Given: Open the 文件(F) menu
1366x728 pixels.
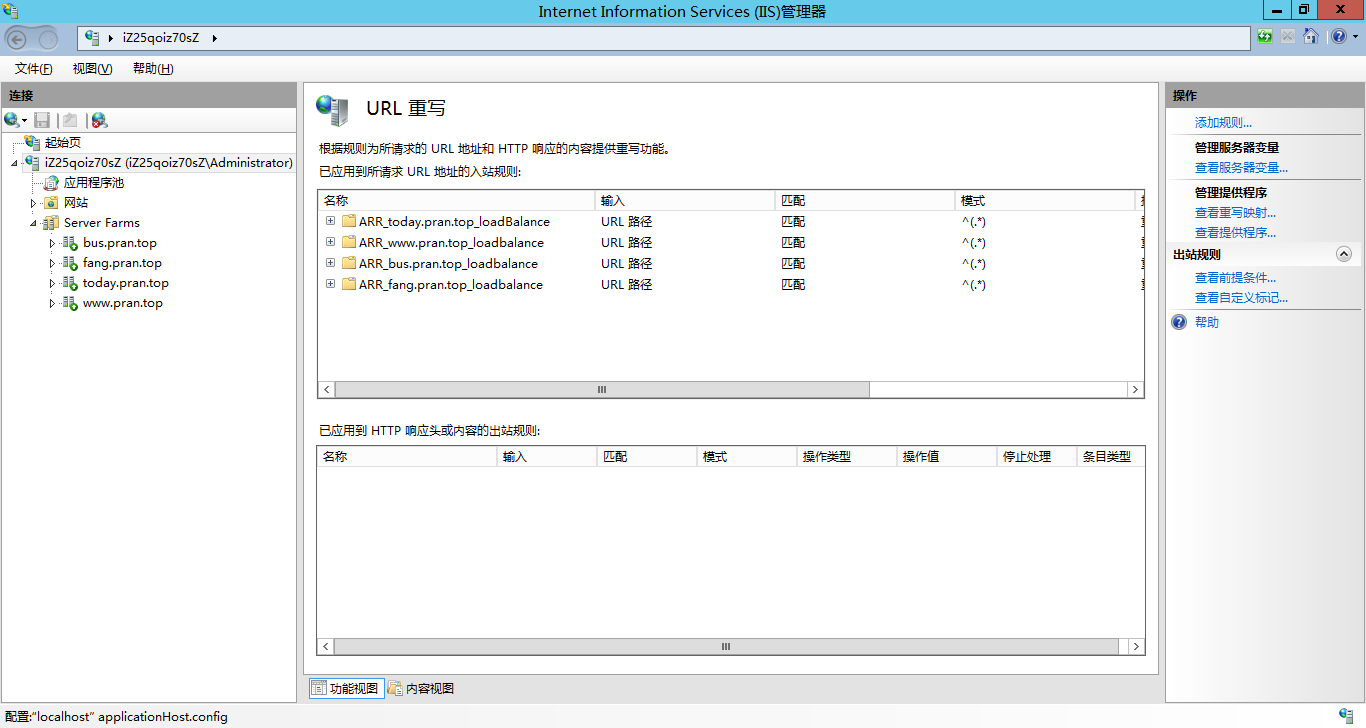Looking at the screenshot, I should pos(33,69).
